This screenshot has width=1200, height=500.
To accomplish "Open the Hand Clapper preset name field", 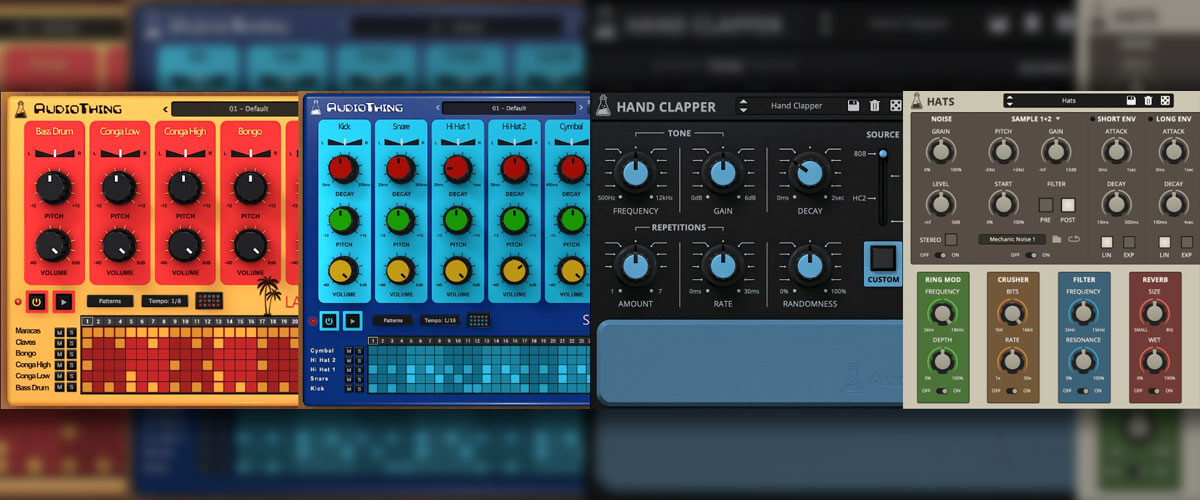I will point(797,106).
